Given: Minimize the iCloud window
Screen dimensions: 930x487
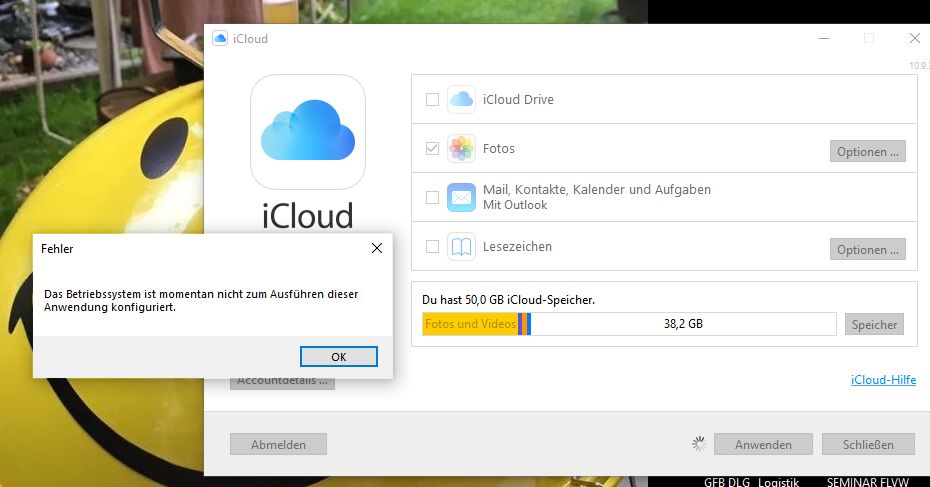Looking at the screenshot, I should pyautogui.click(x=824, y=39).
